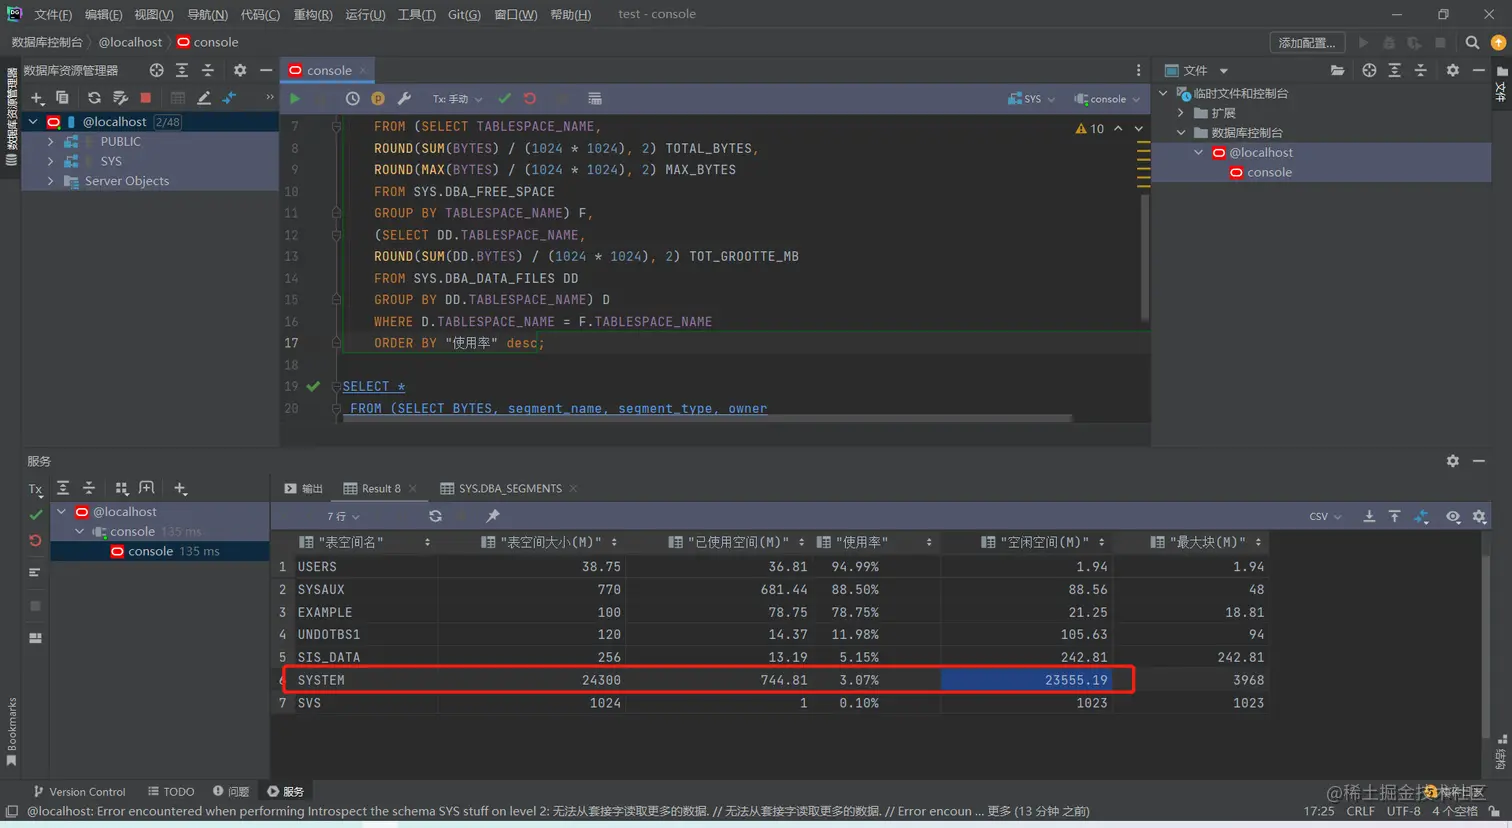1512x828 pixels.
Task: Switch to the SYS.DBA_SEGMENTS result tab
Action: pyautogui.click(x=509, y=489)
